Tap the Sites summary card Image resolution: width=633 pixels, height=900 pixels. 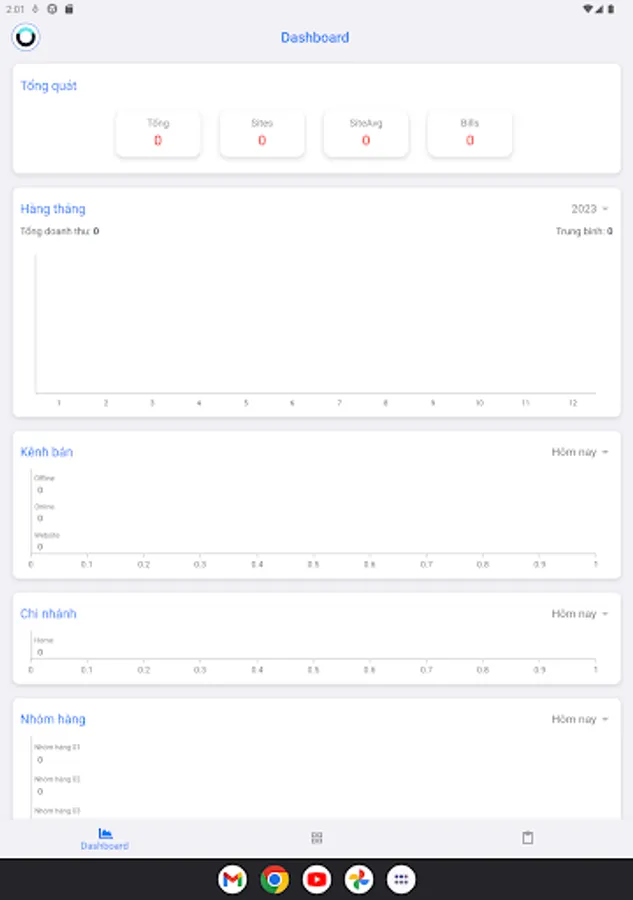point(262,134)
